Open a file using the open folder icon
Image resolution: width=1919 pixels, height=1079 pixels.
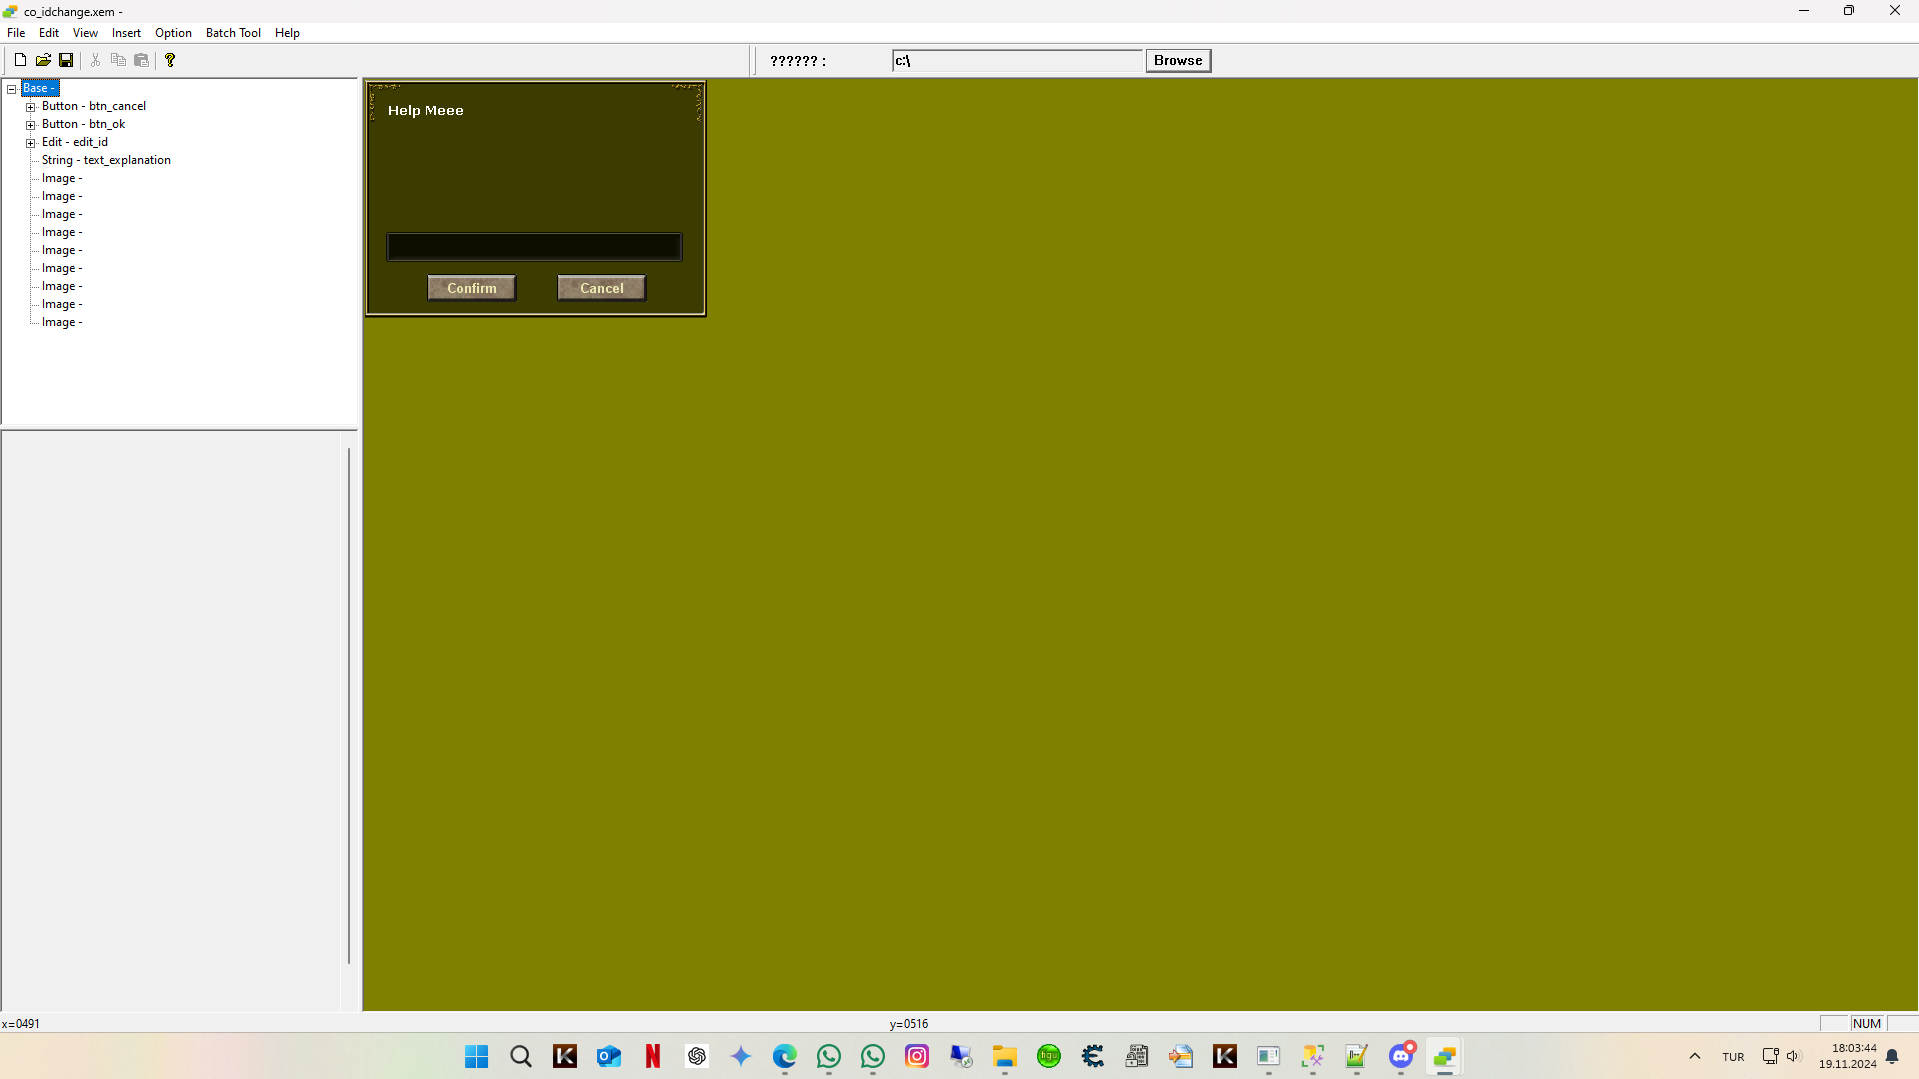click(x=43, y=59)
